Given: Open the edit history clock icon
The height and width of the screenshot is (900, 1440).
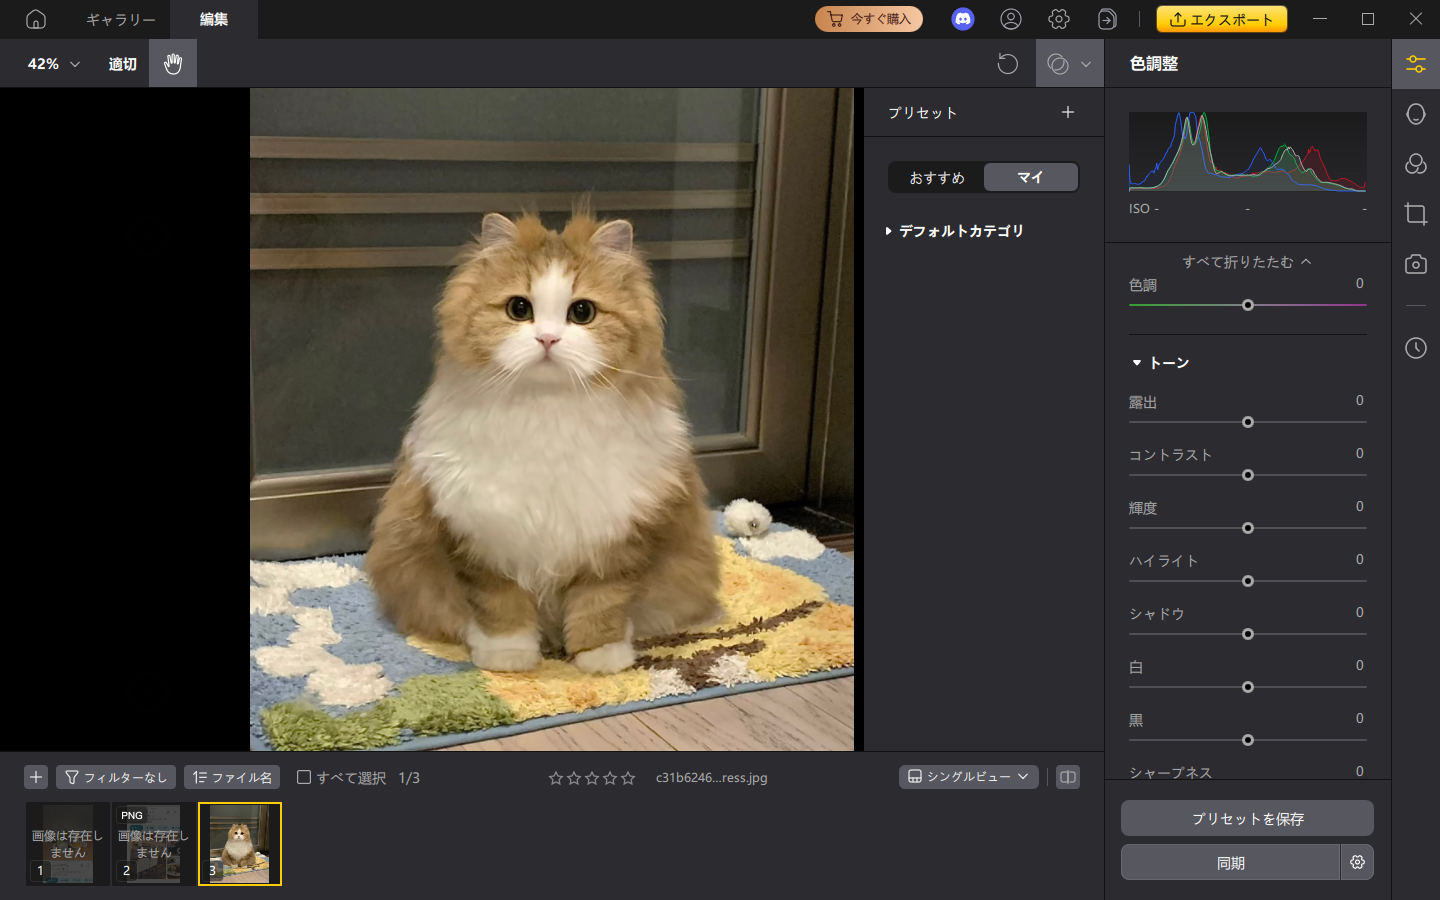Looking at the screenshot, I should click(x=1416, y=349).
